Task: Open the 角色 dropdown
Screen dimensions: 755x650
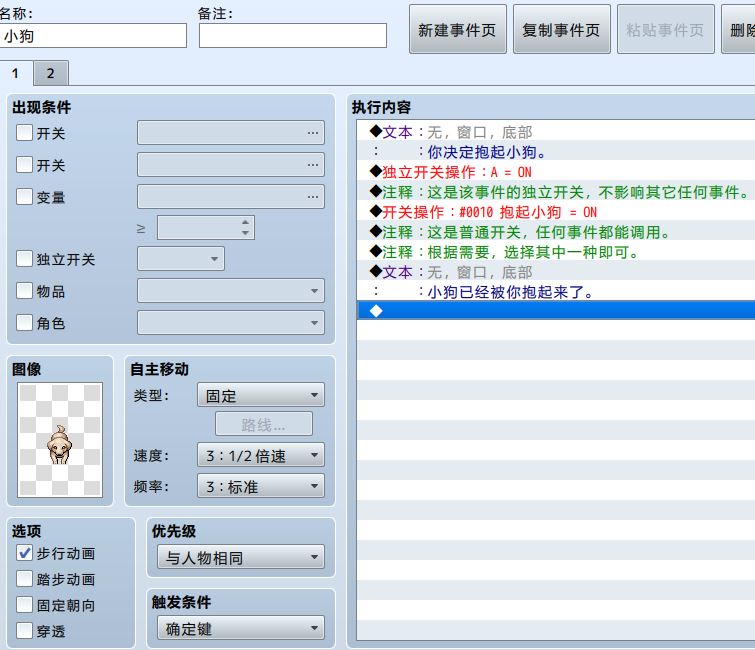Action: pos(231,323)
